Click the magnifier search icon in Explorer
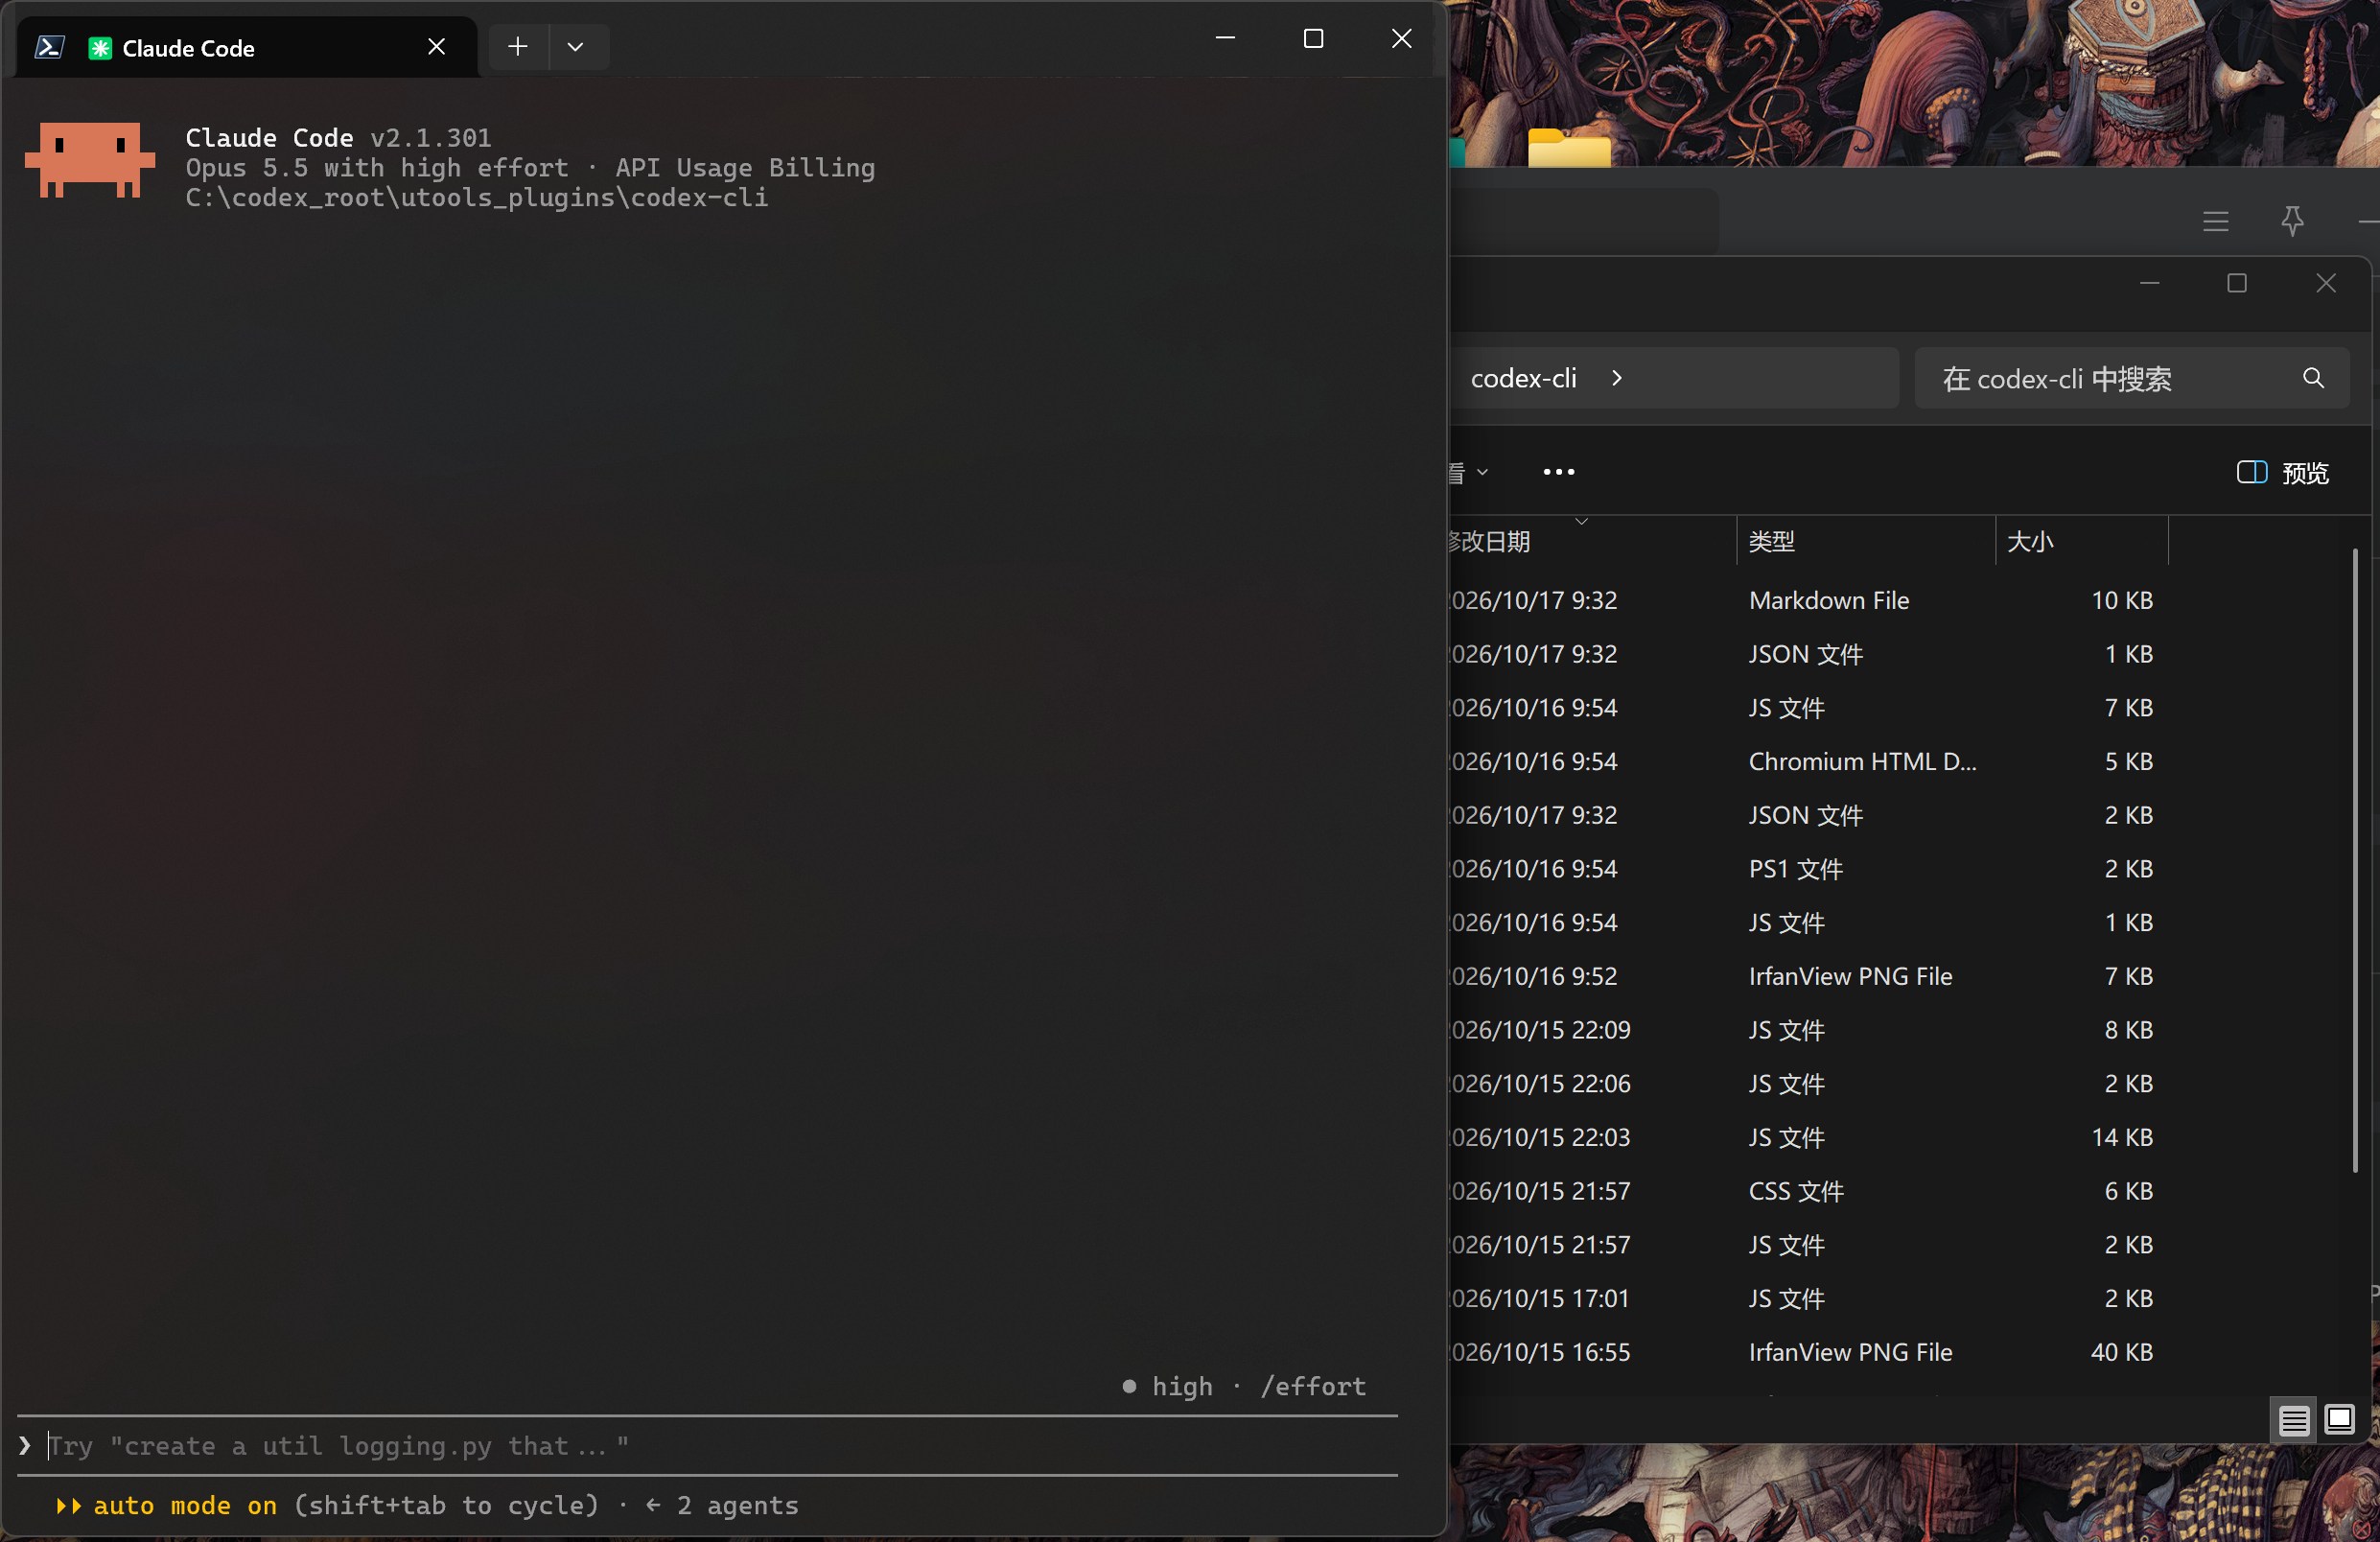The height and width of the screenshot is (1542, 2380). click(2313, 378)
